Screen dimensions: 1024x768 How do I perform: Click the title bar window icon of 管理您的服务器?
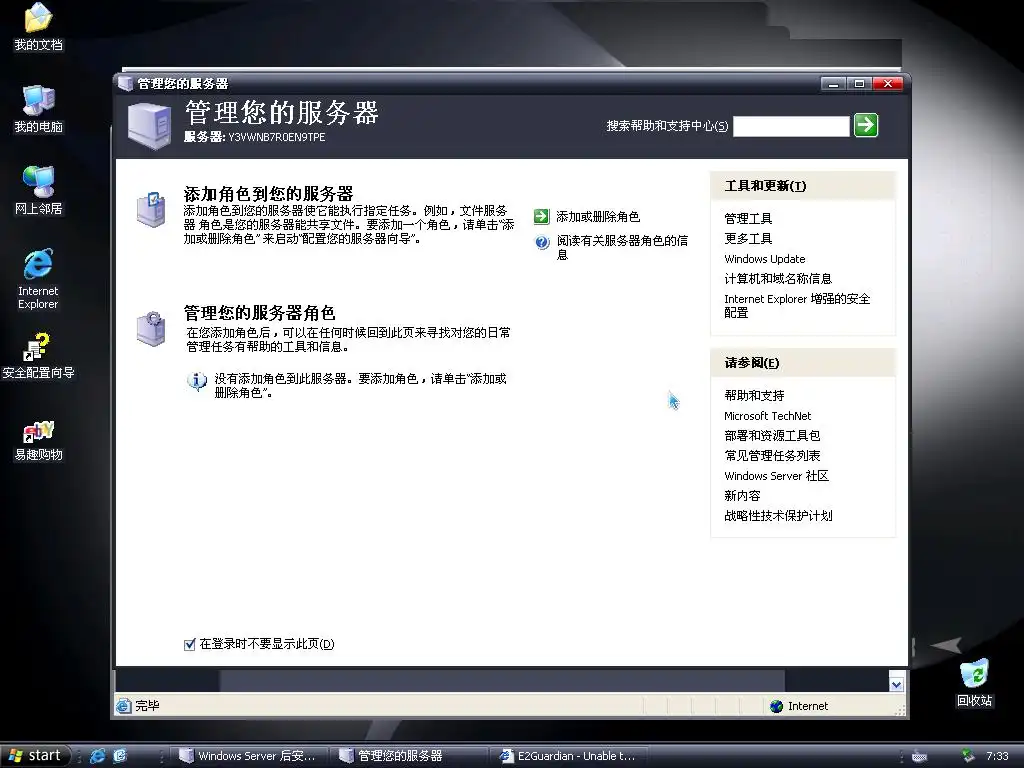(x=126, y=83)
